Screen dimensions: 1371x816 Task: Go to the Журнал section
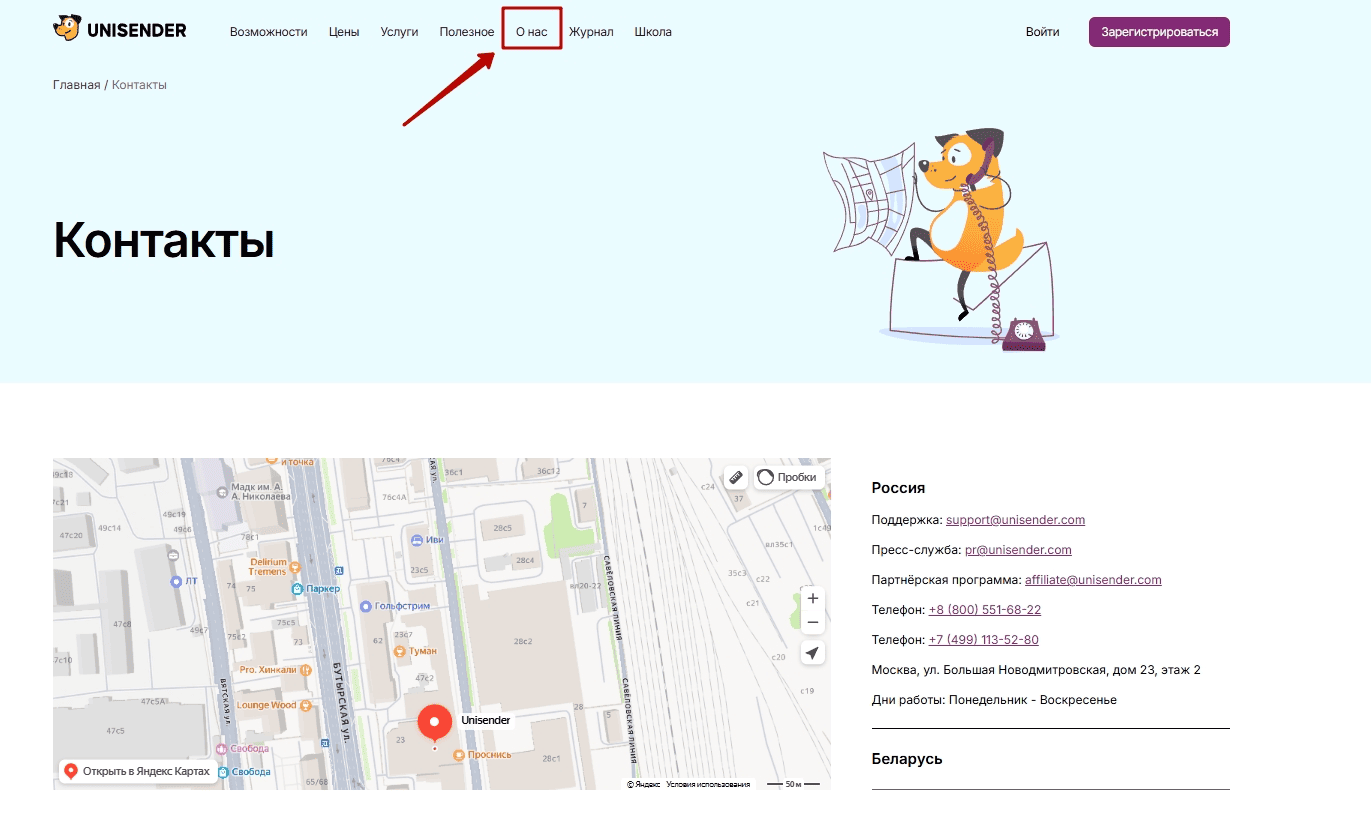[x=591, y=32]
